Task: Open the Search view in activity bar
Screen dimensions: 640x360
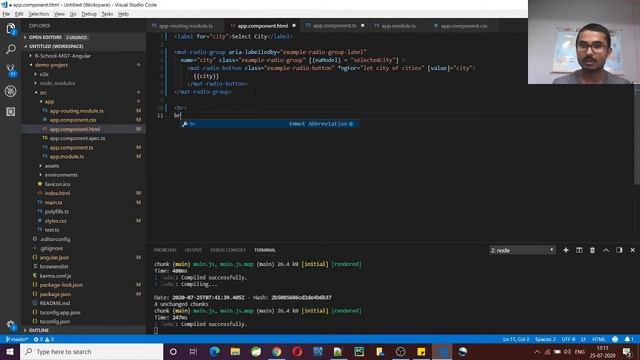Action: point(11,49)
